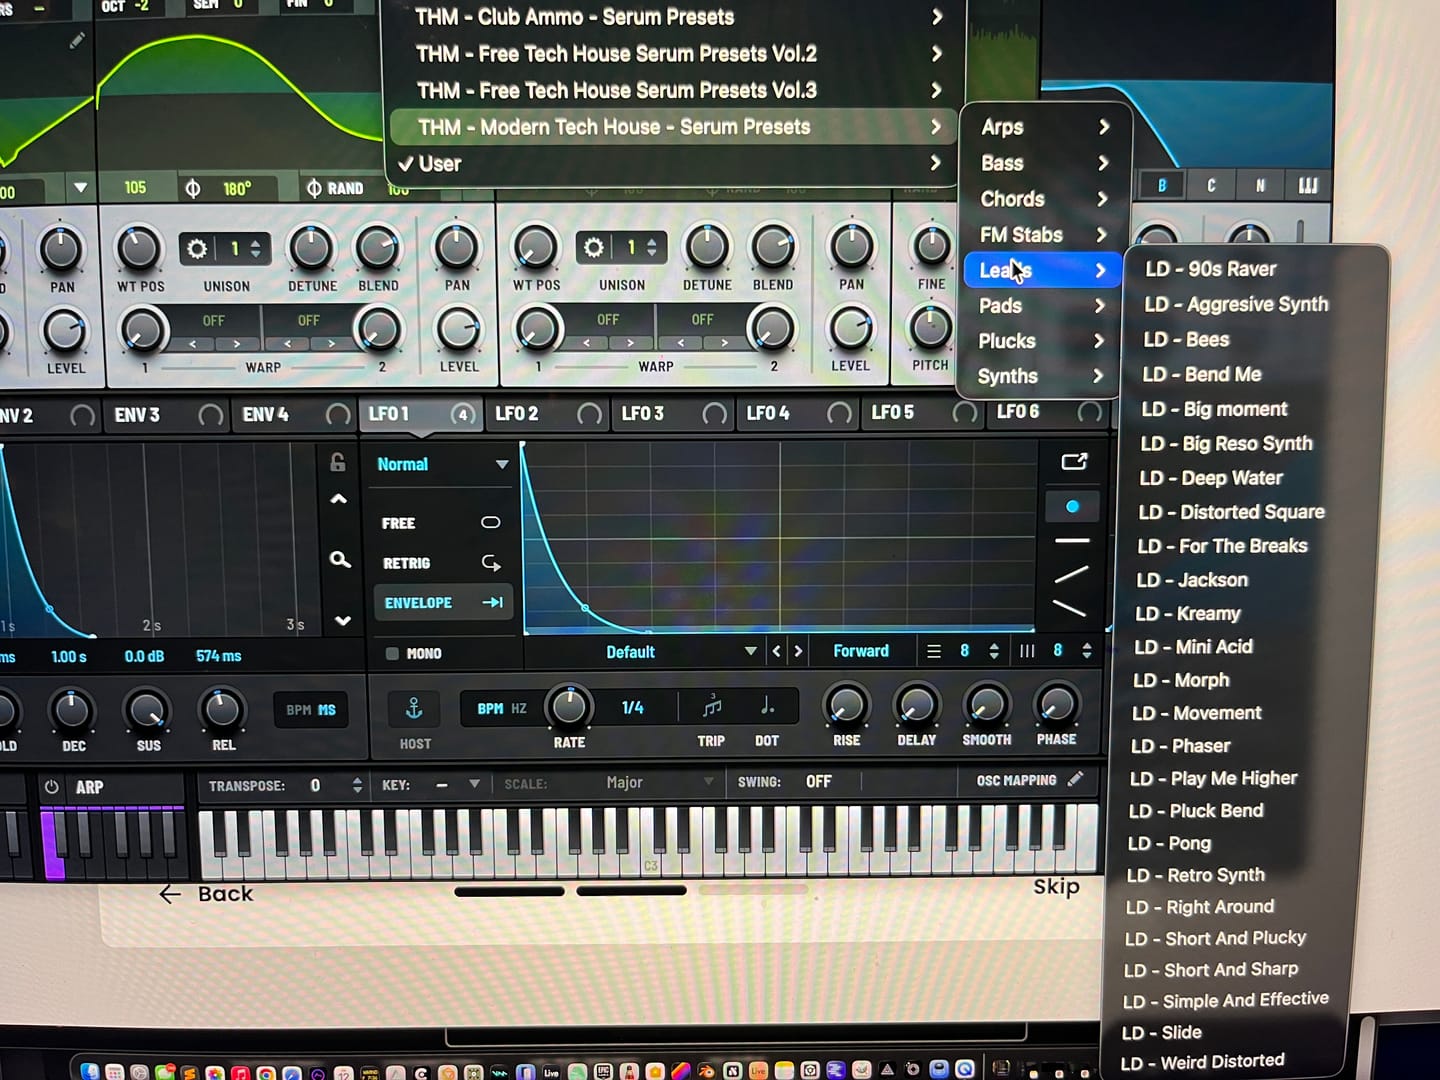
Task: Expand the FM Stabs preset submenu
Action: click(1044, 235)
